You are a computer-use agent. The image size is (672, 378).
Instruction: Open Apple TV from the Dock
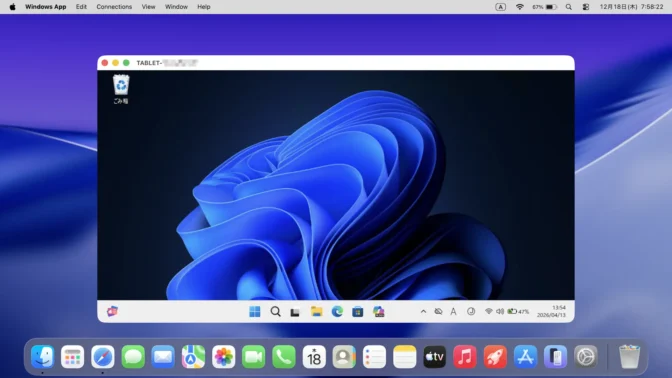[x=435, y=357]
